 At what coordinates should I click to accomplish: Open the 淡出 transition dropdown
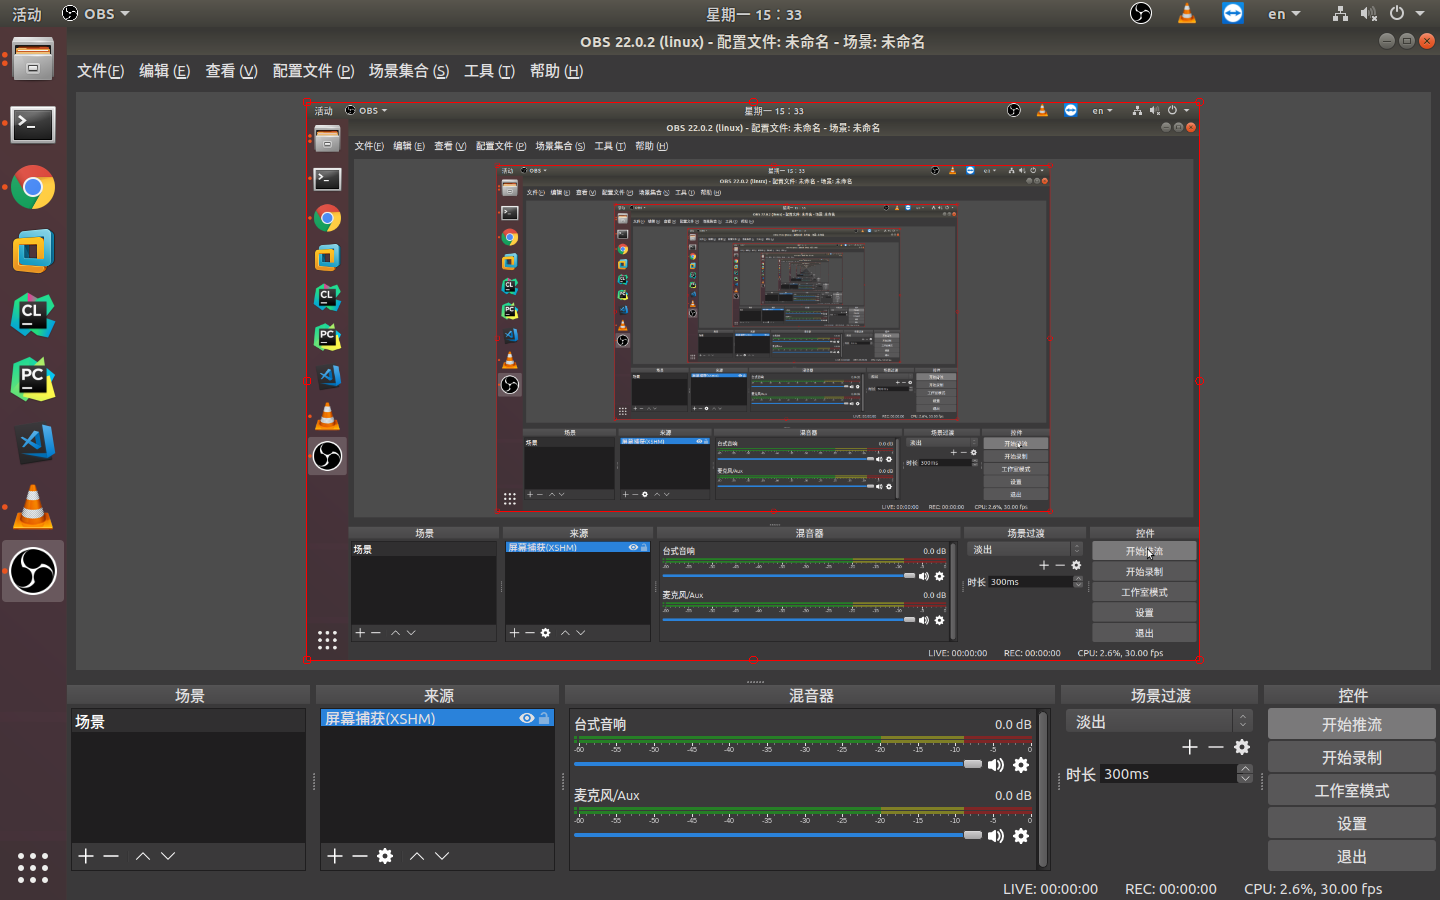[1160, 721]
